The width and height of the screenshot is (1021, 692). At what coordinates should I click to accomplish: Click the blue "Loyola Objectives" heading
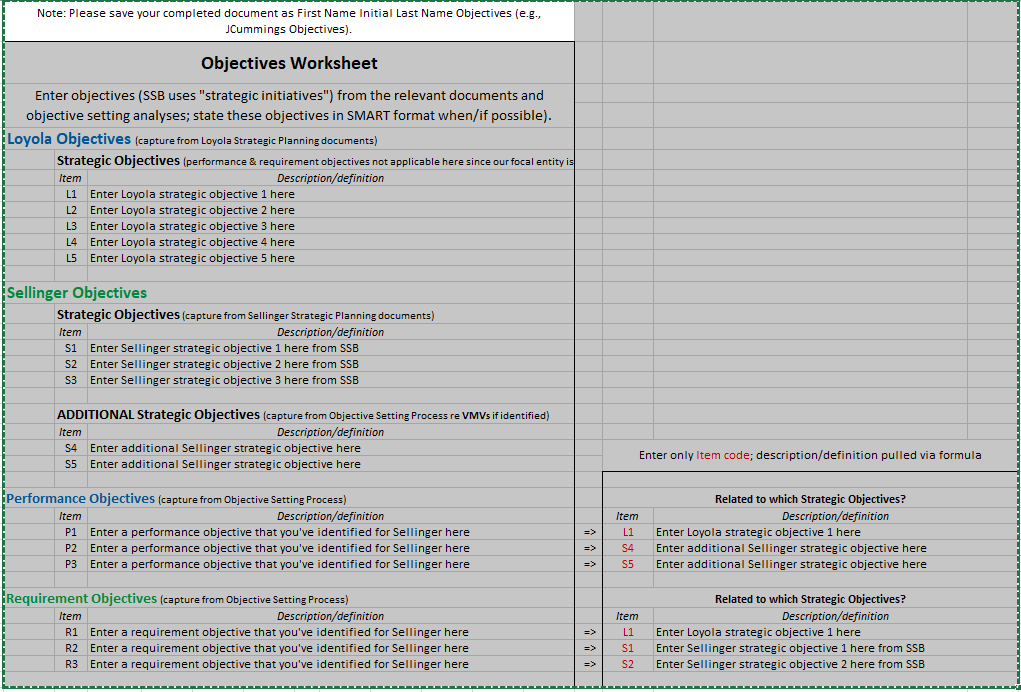pyautogui.click(x=68, y=139)
